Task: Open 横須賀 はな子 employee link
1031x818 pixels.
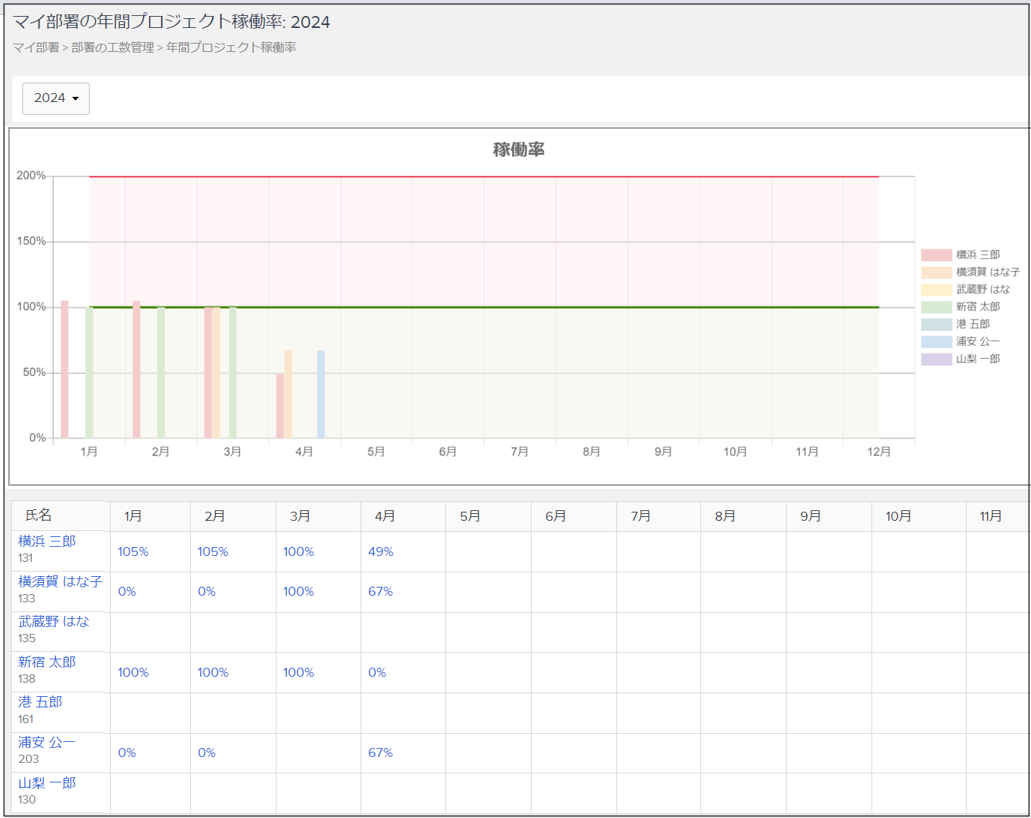Action: 60,581
